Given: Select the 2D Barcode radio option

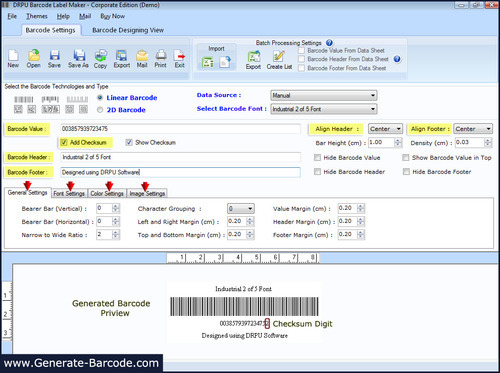Looking at the screenshot, I should (x=100, y=110).
